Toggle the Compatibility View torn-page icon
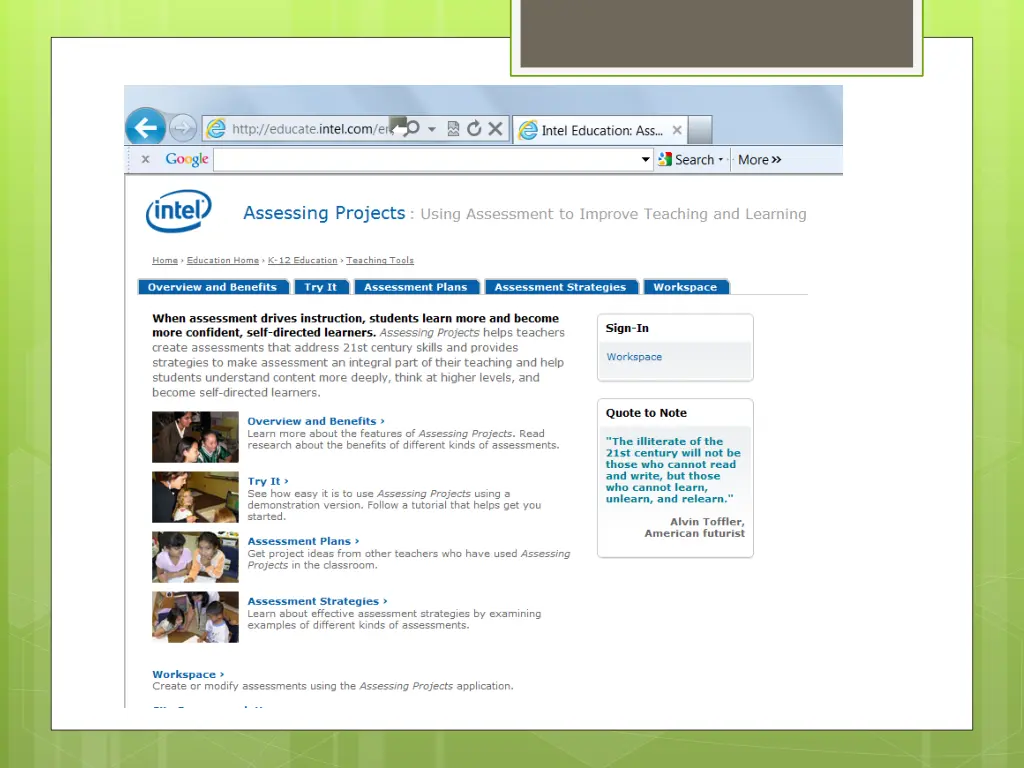This screenshot has height=768, width=1024. 453,129
